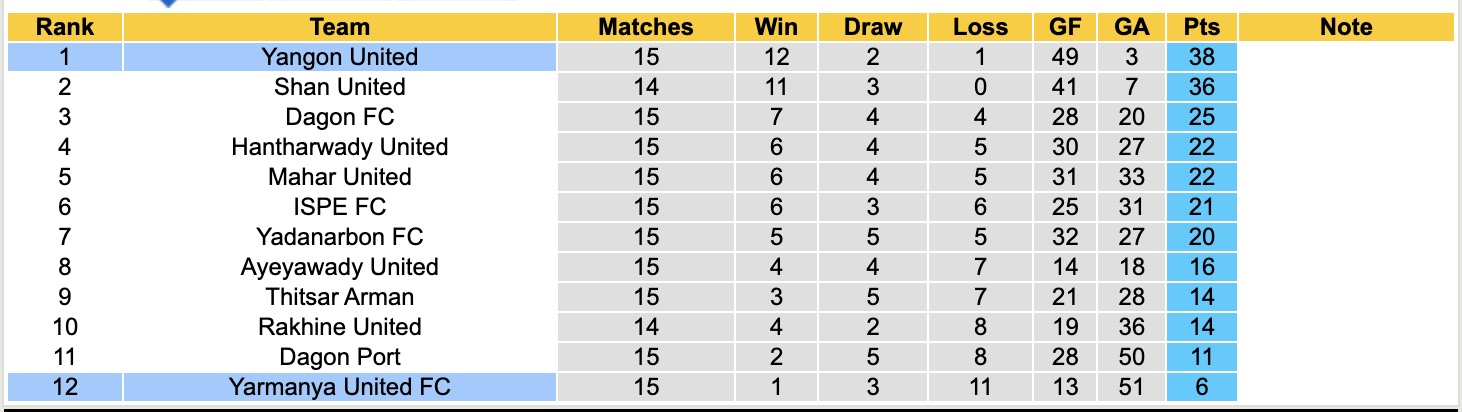Select Thitsar Arman in standings
The height and width of the screenshot is (412, 1462).
pos(339,297)
